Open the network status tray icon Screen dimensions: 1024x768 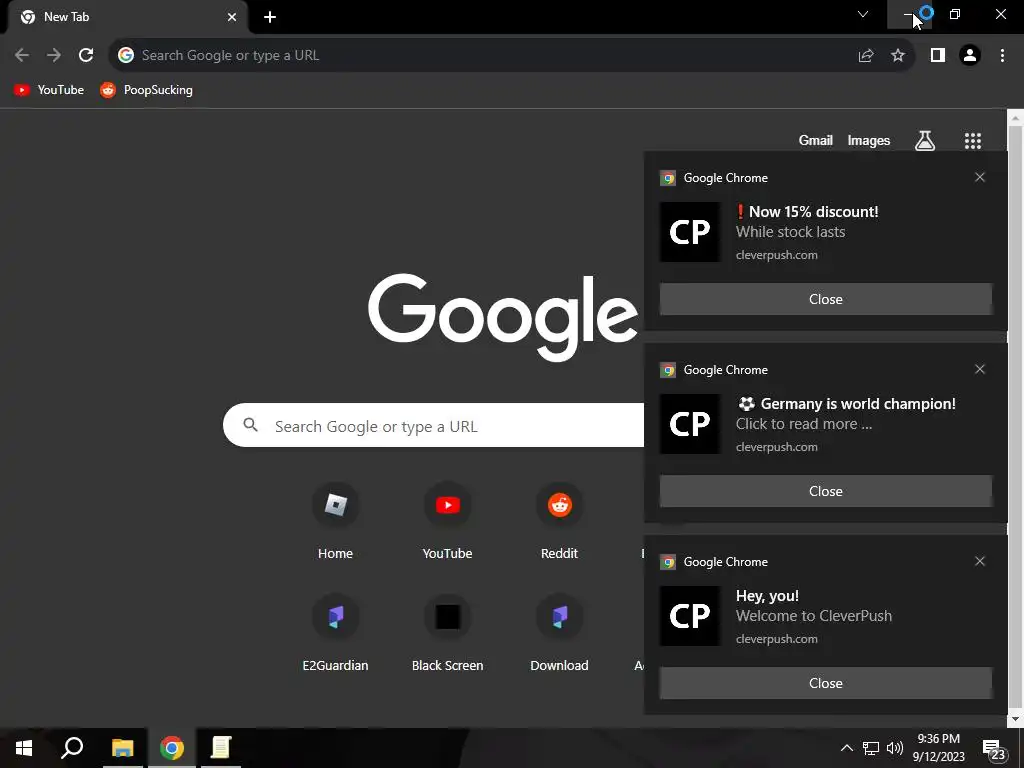[871, 748]
